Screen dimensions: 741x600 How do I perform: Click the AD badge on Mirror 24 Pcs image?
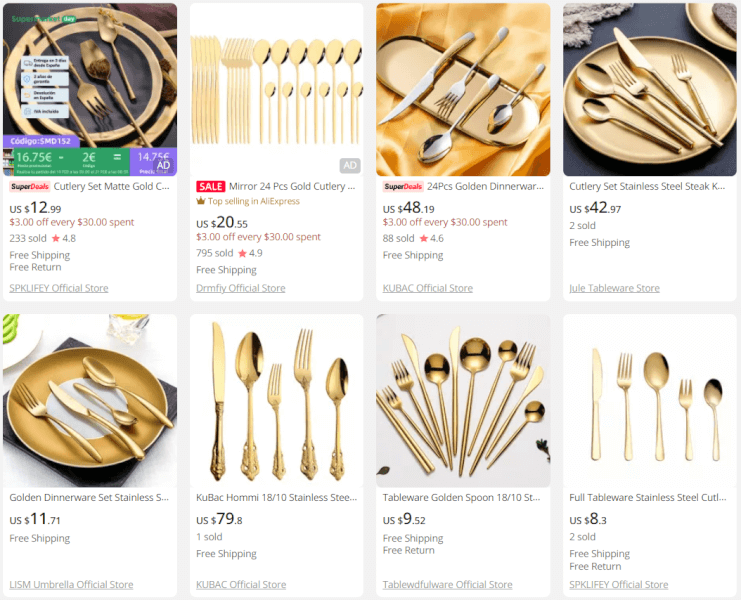[x=350, y=165]
